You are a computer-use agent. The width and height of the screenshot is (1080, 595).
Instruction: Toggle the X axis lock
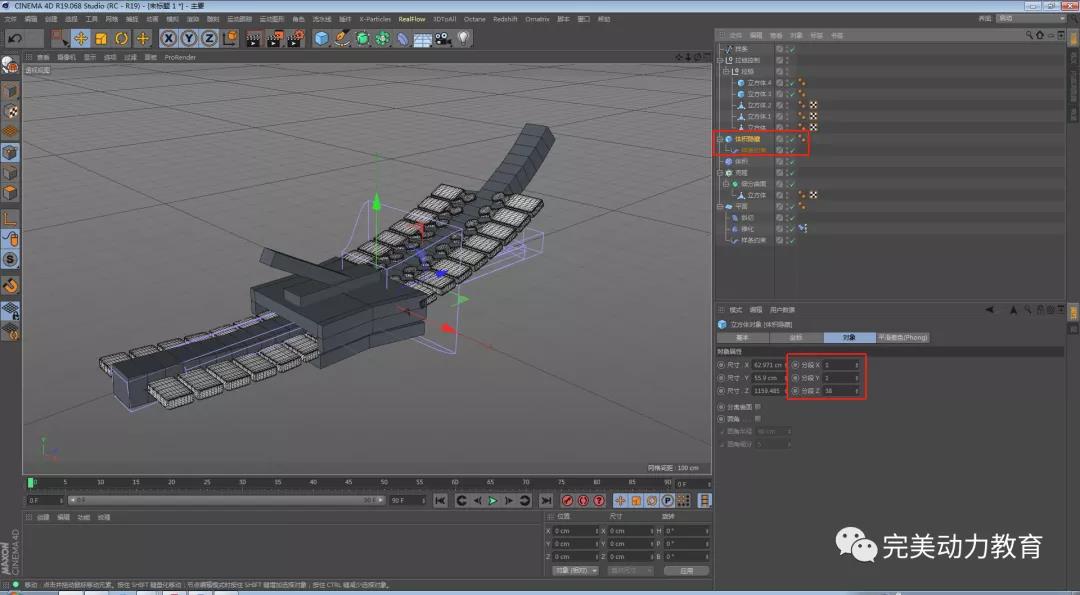pyautogui.click(x=169, y=39)
